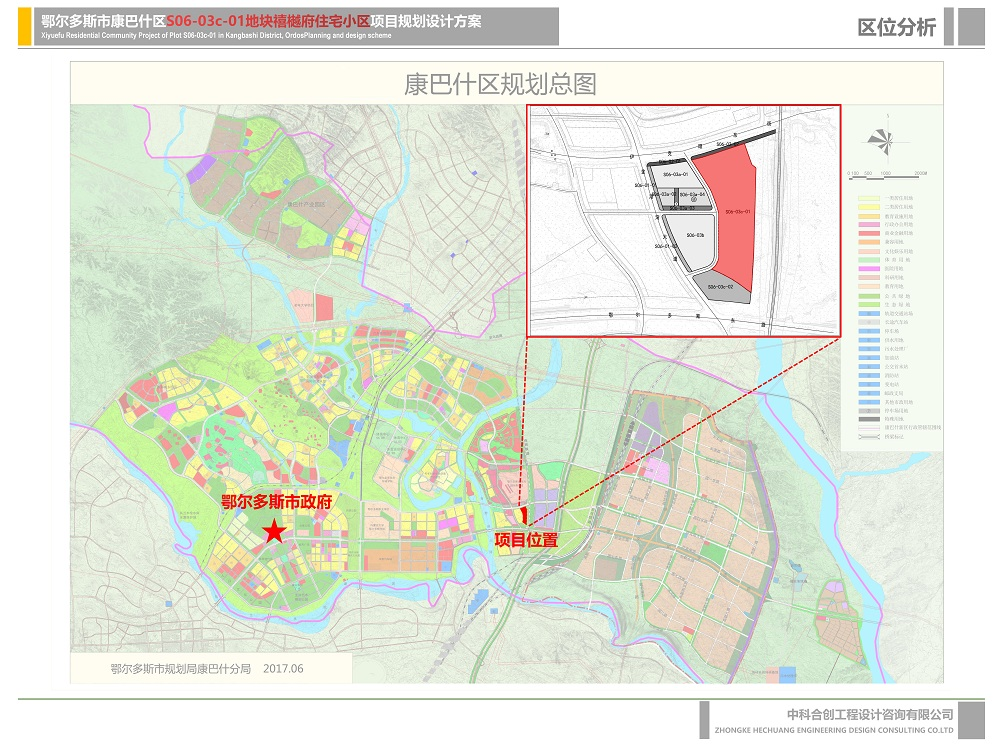Click the 体育用地 legend label
Viewport: 1000px width, 750px height.
pos(898,260)
